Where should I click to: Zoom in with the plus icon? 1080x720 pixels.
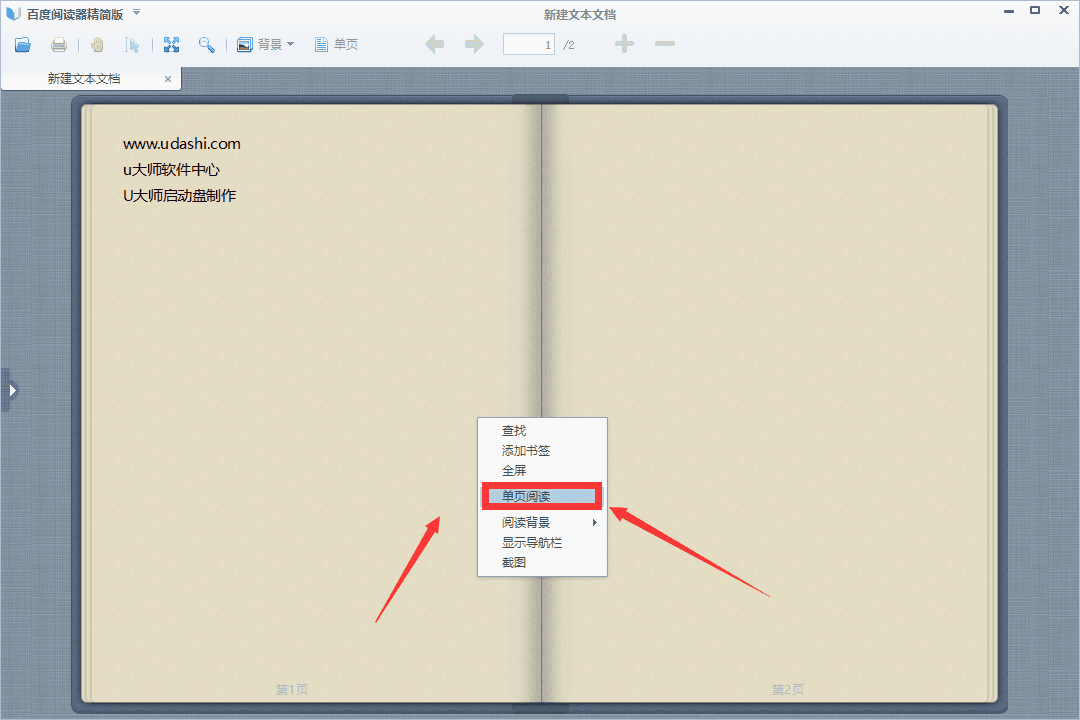click(624, 43)
